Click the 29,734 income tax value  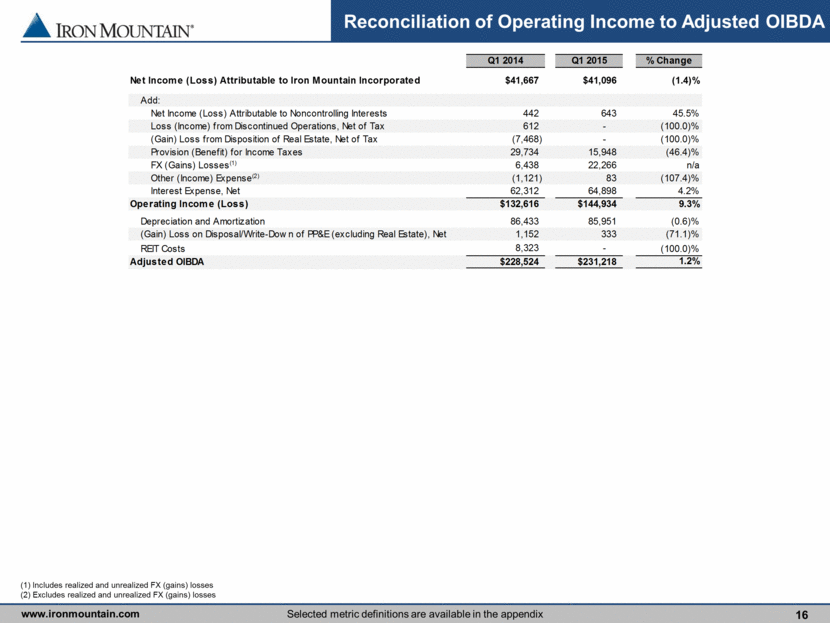click(525, 152)
